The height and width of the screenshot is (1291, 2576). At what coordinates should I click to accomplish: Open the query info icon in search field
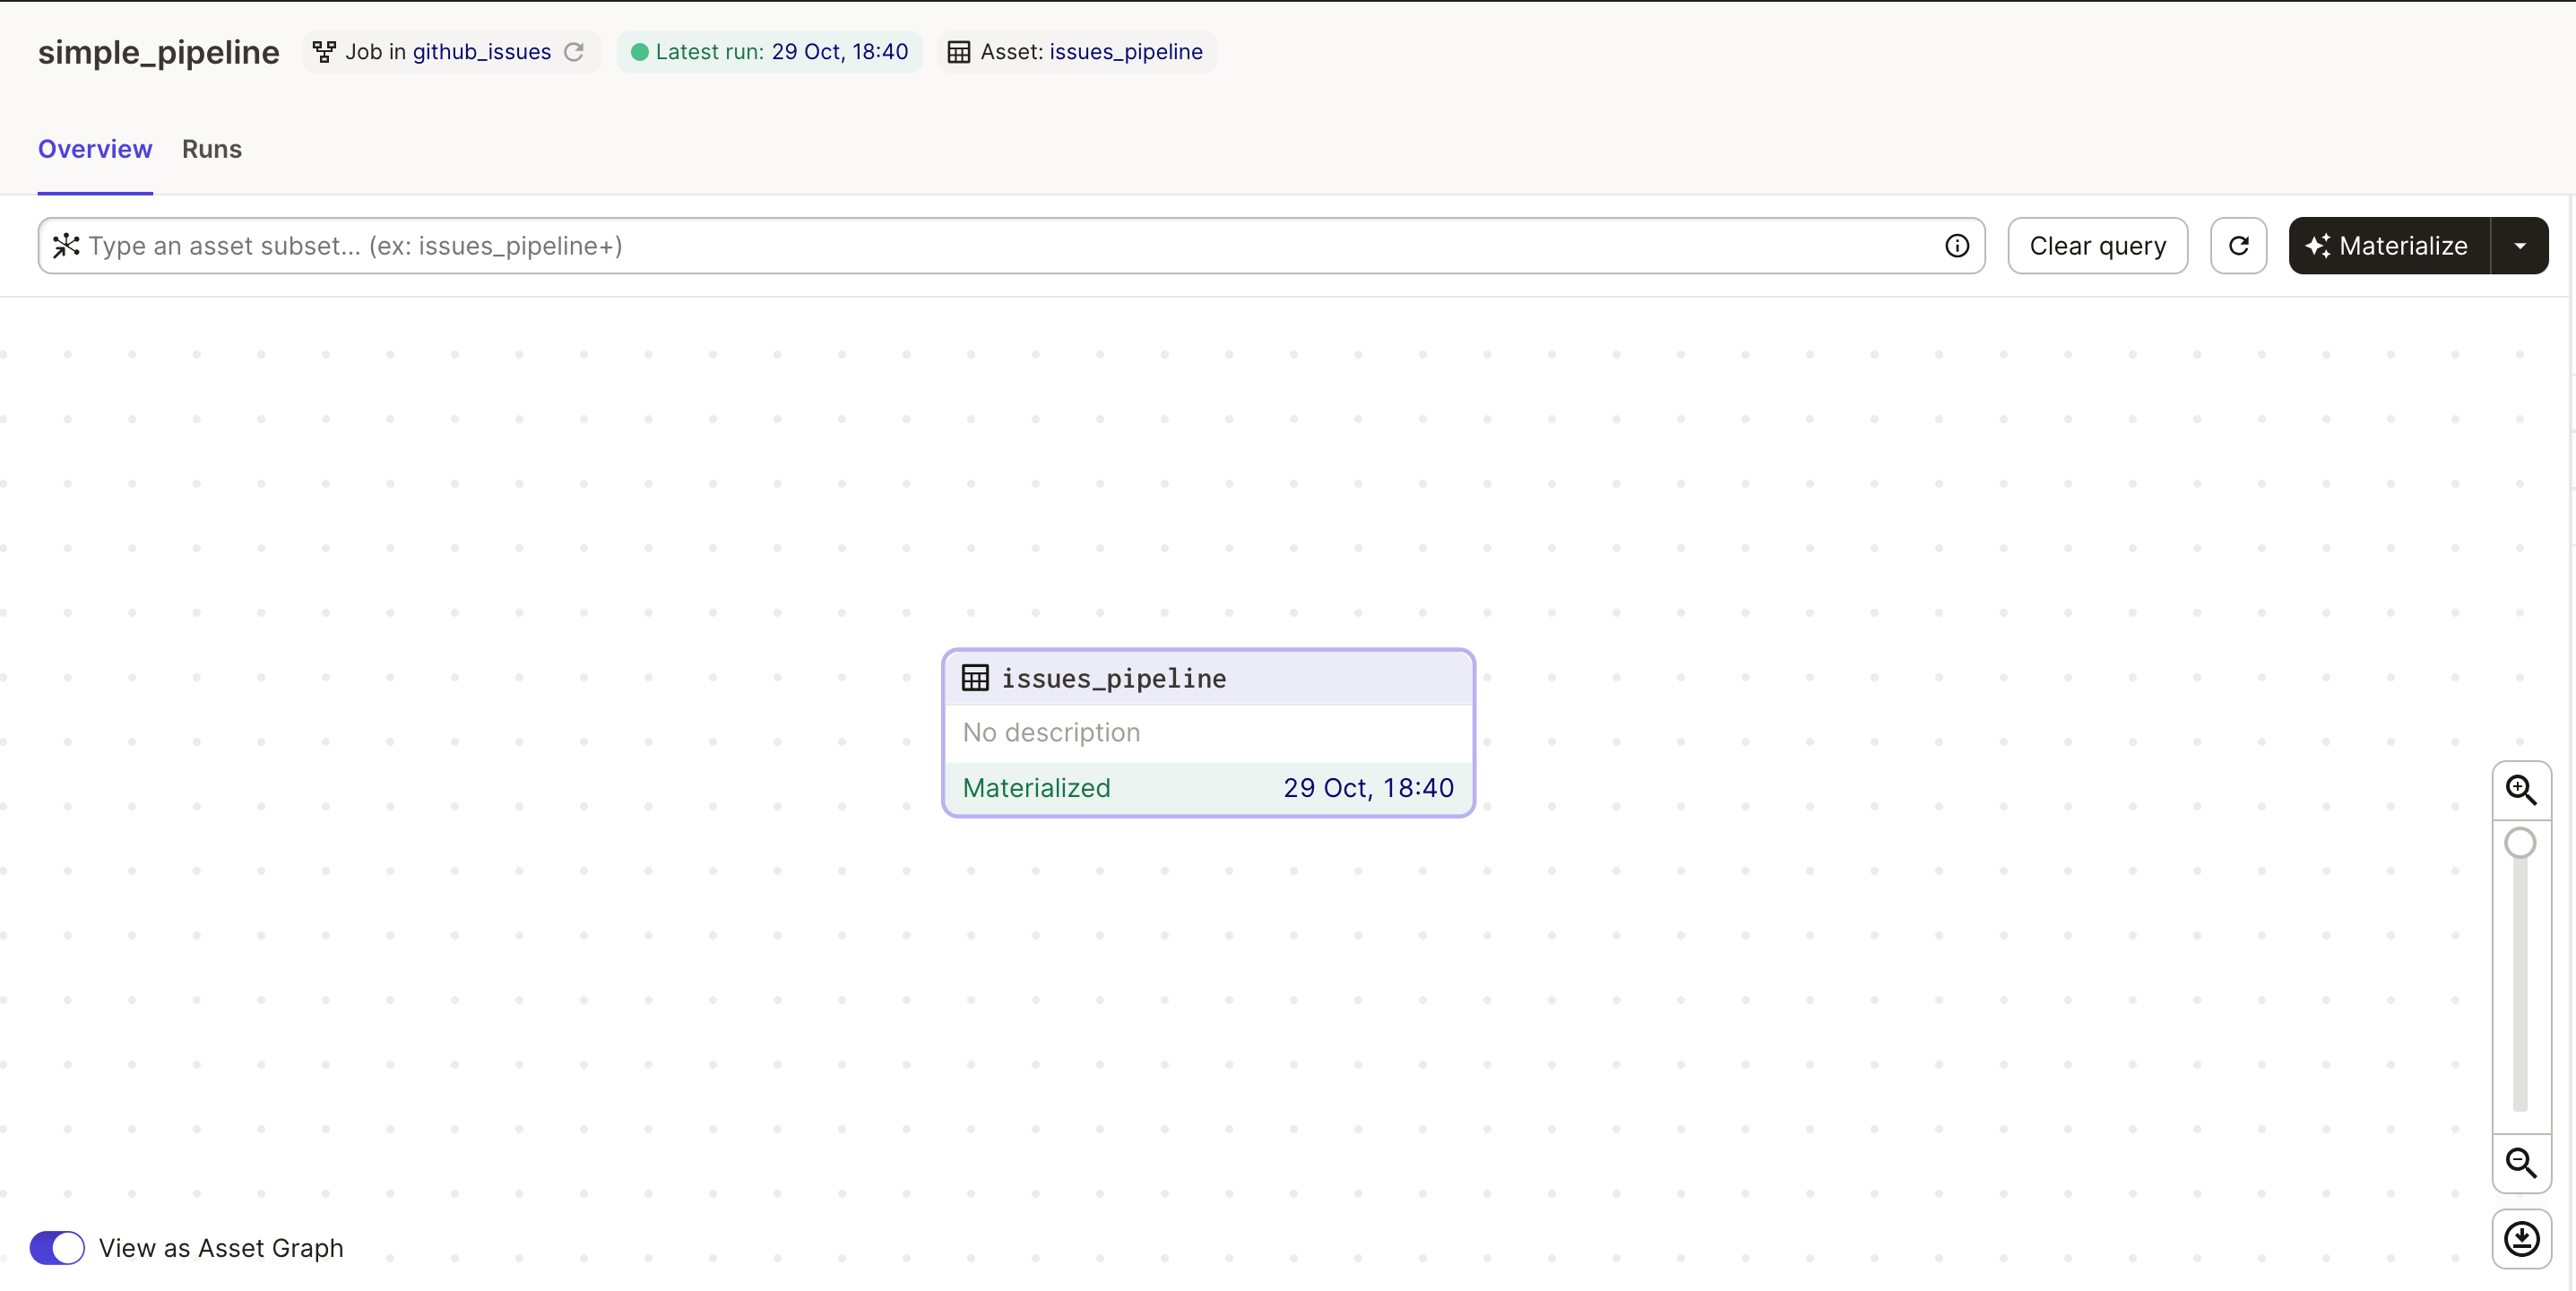1957,246
